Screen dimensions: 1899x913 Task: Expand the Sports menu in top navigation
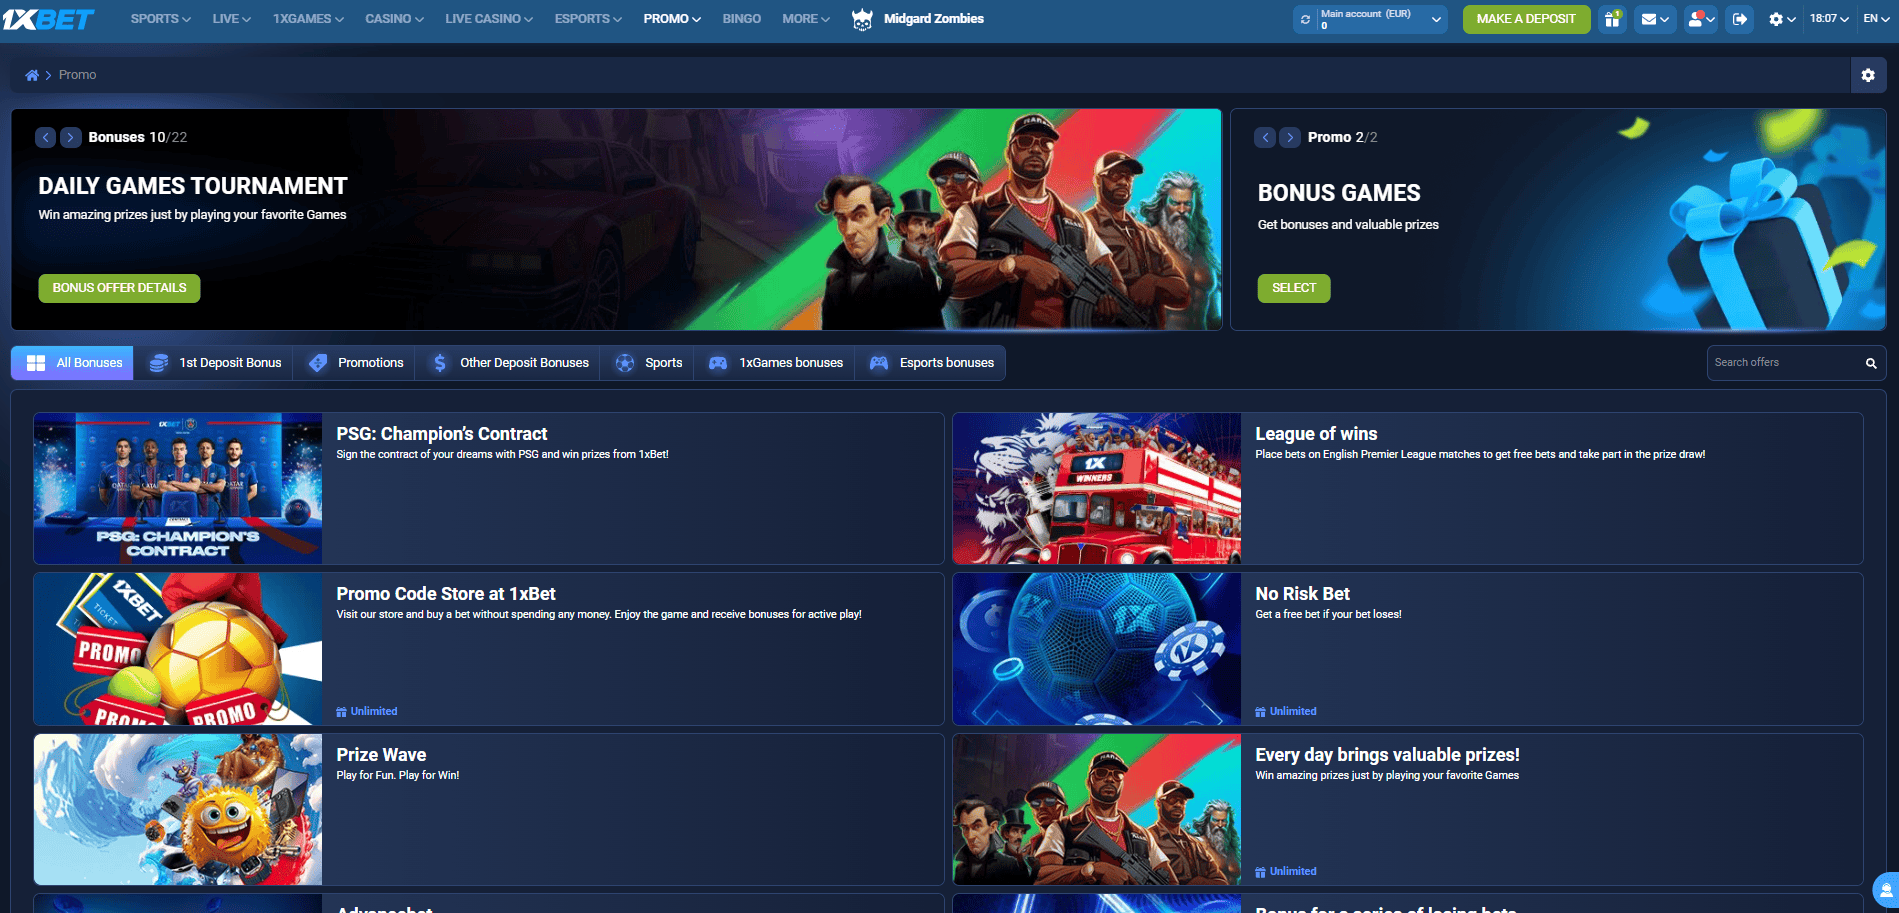click(x=160, y=19)
